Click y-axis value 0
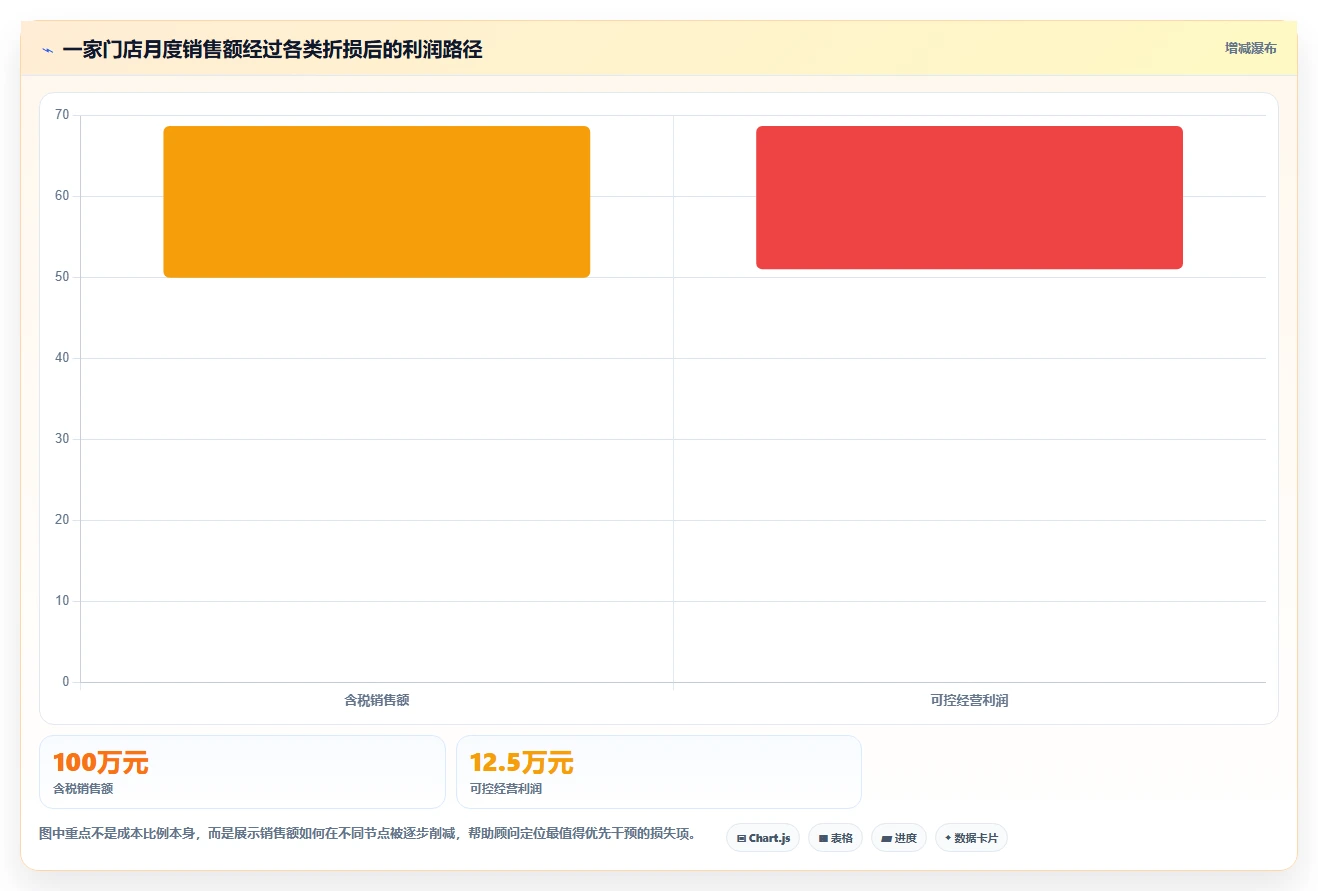The height and width of the screenshot is (891, 1318). point(66,682)
